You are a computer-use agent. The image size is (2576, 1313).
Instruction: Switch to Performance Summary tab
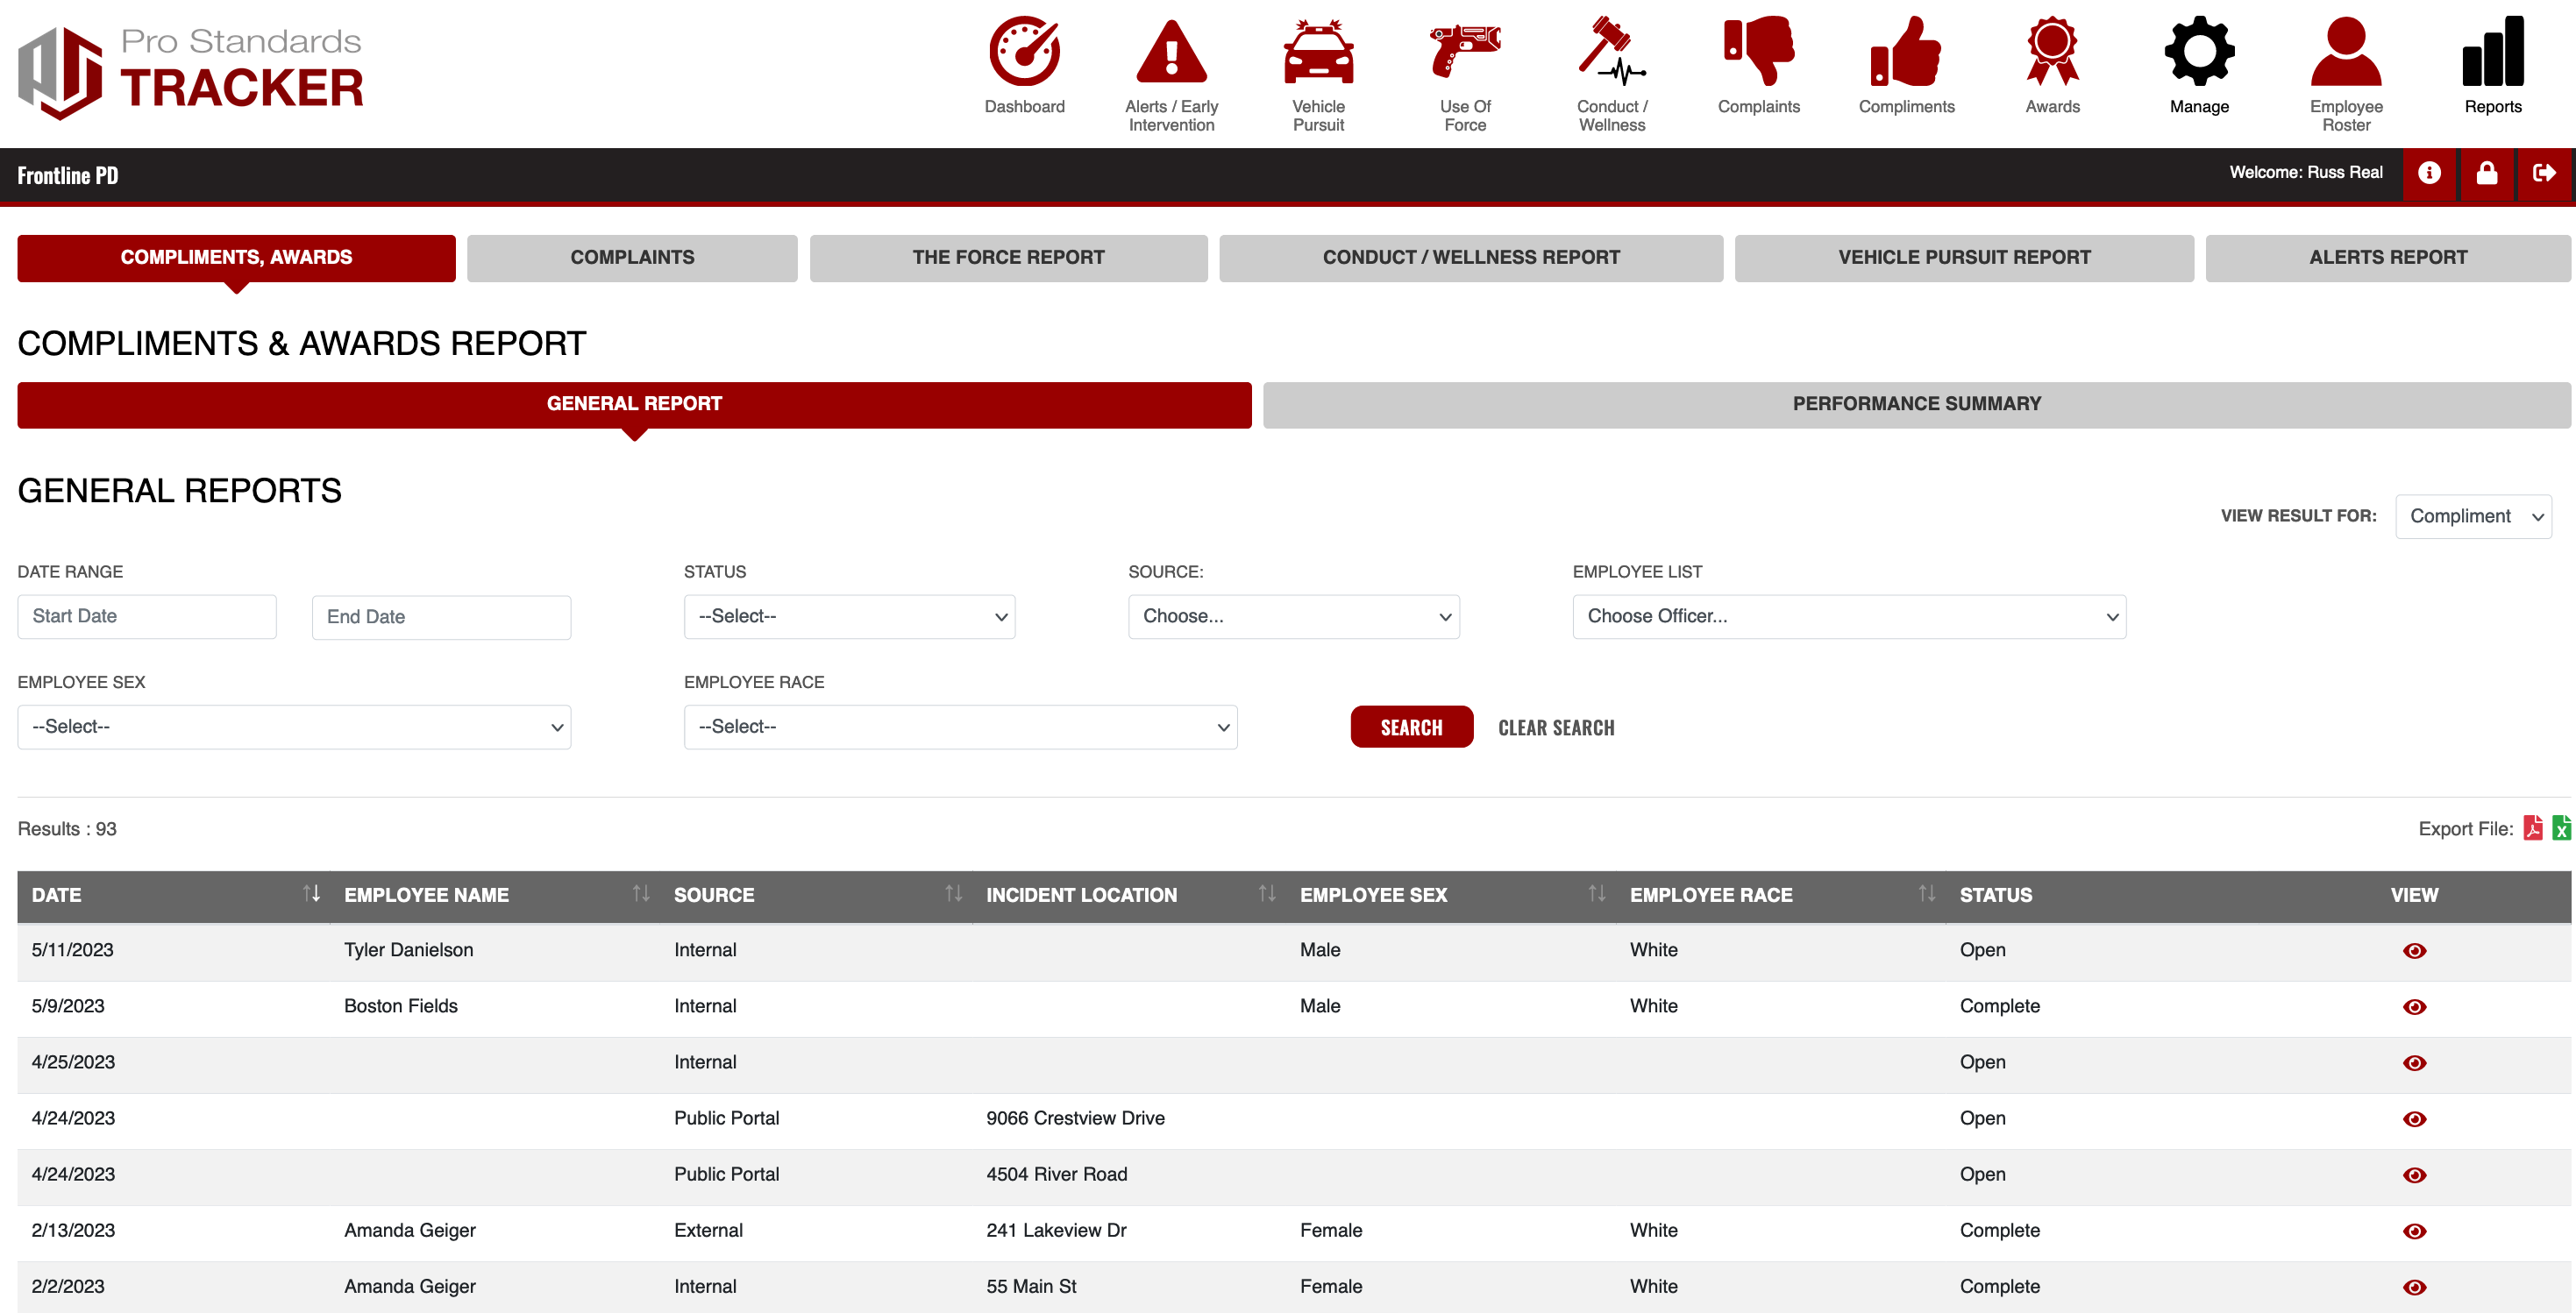1915,405
